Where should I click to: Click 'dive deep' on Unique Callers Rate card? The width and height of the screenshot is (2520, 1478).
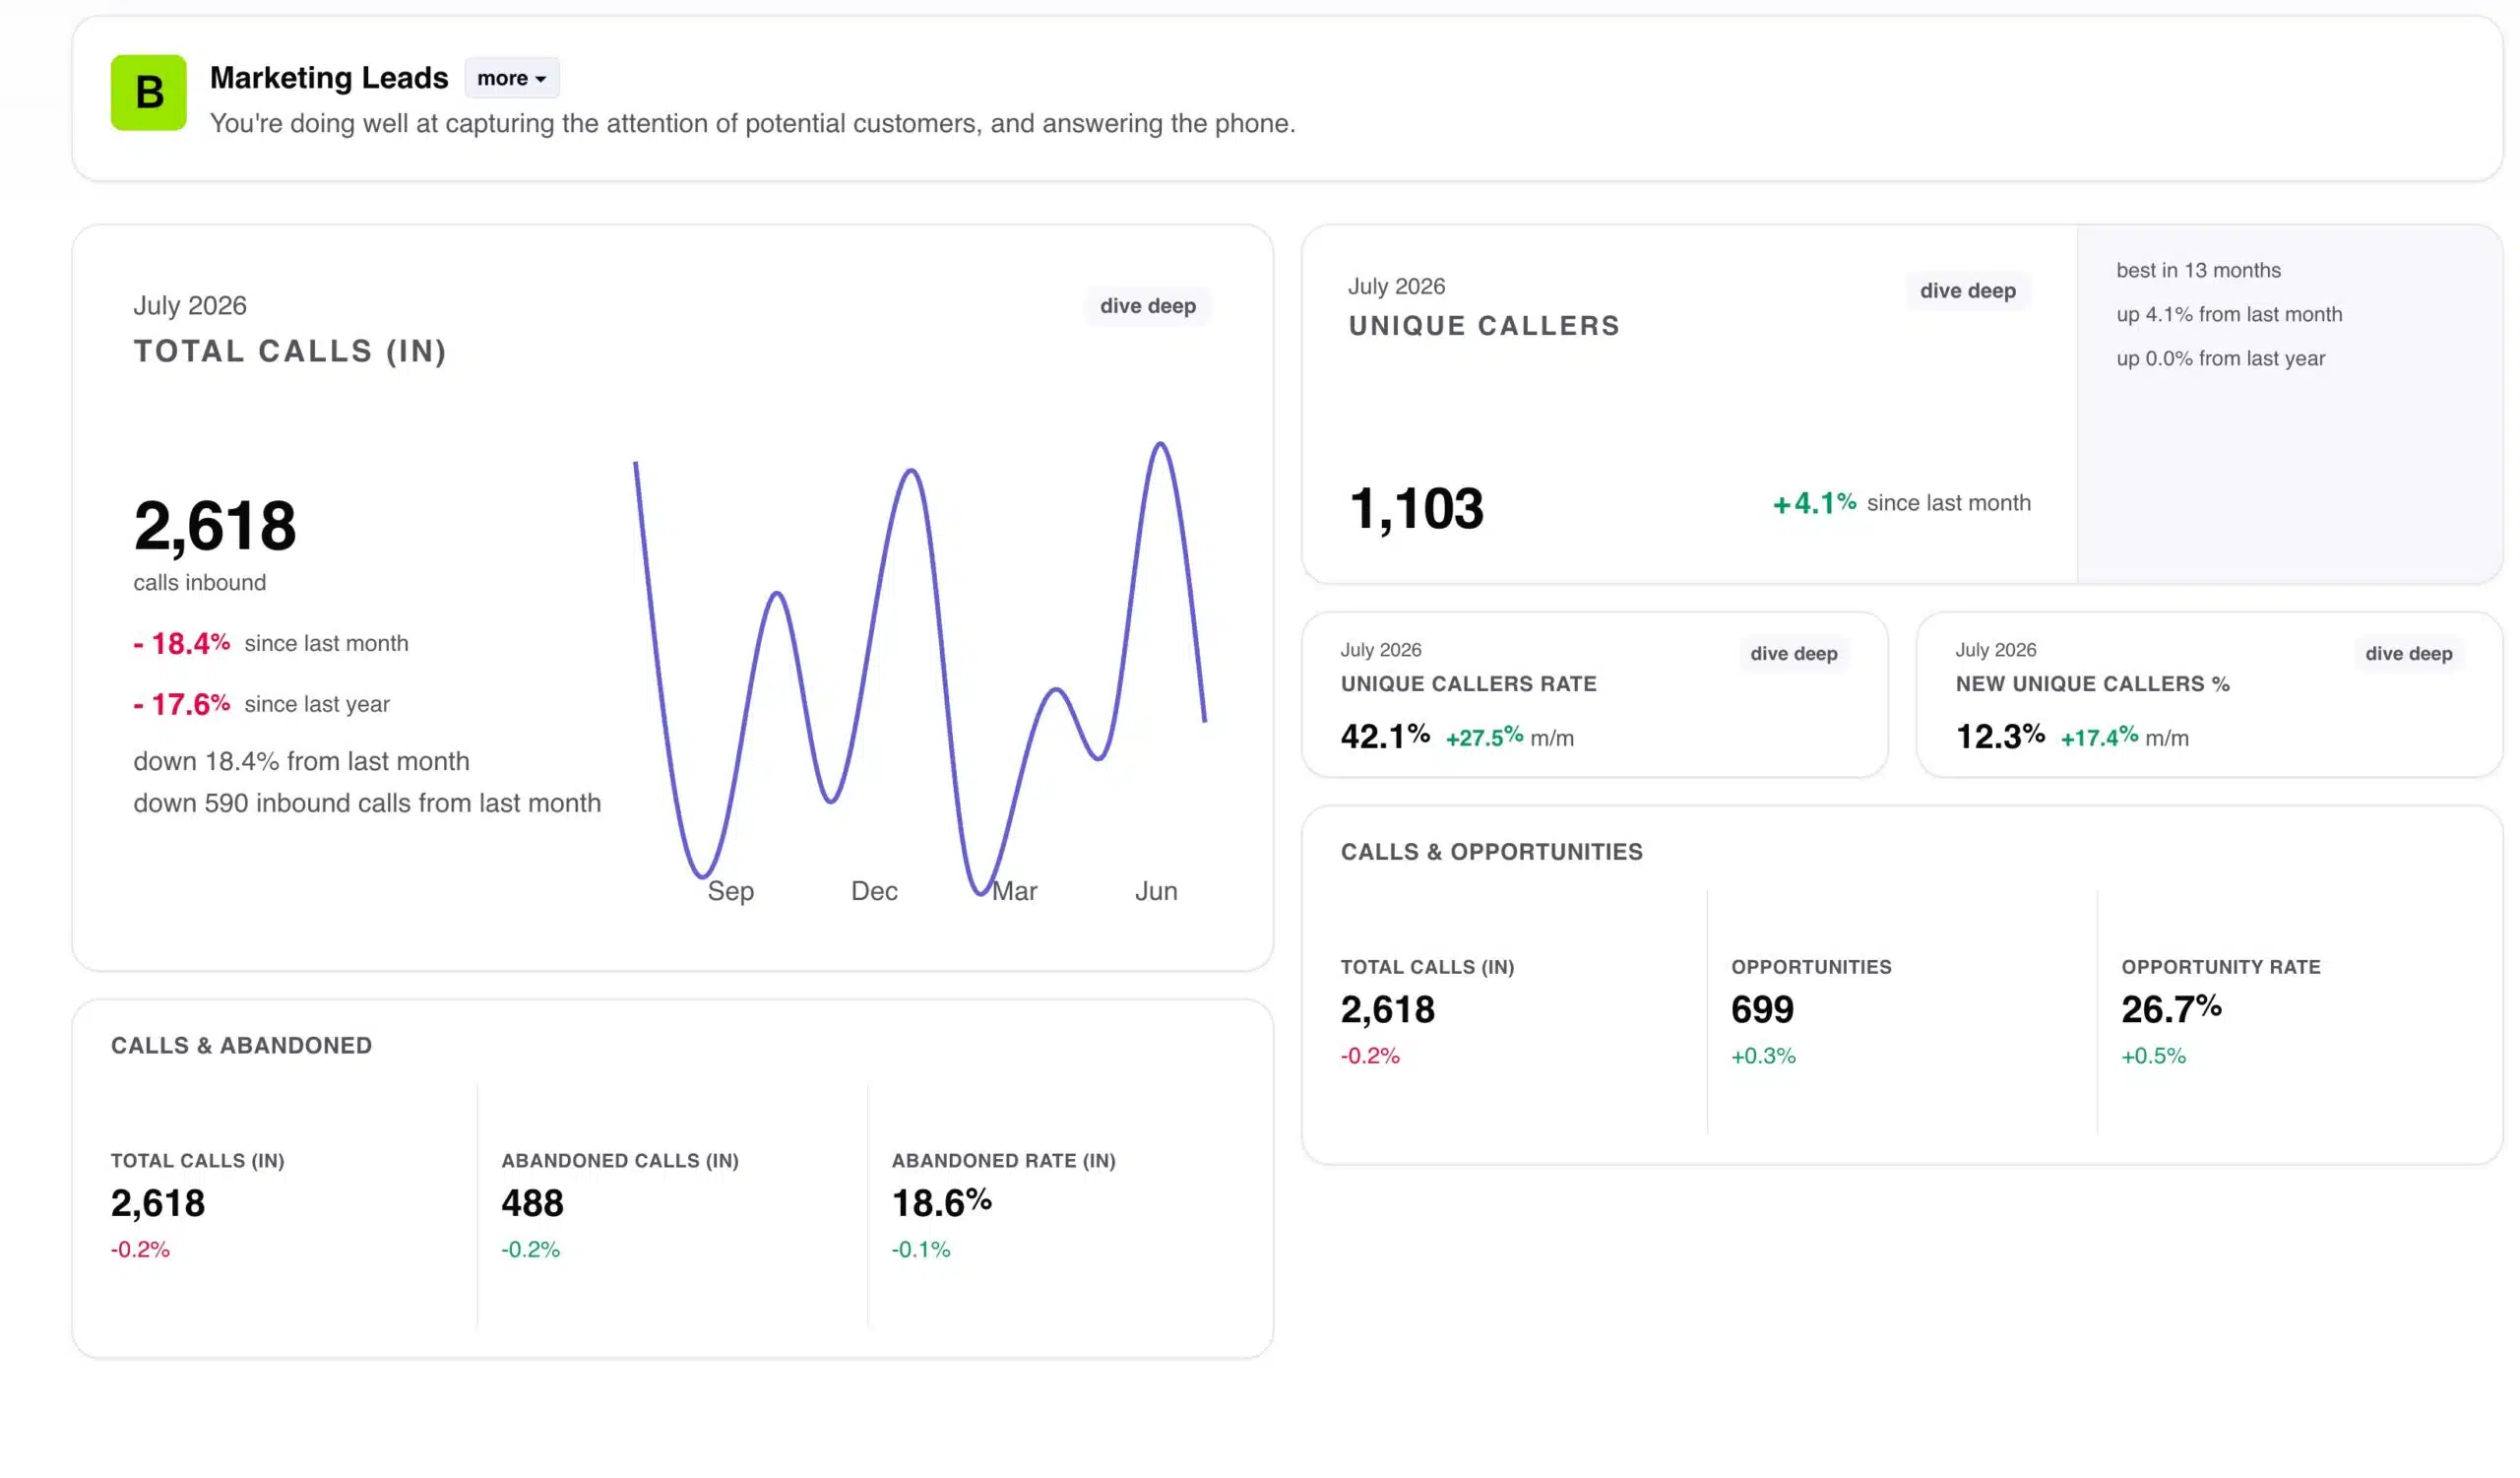click(x=1793, y=653)
